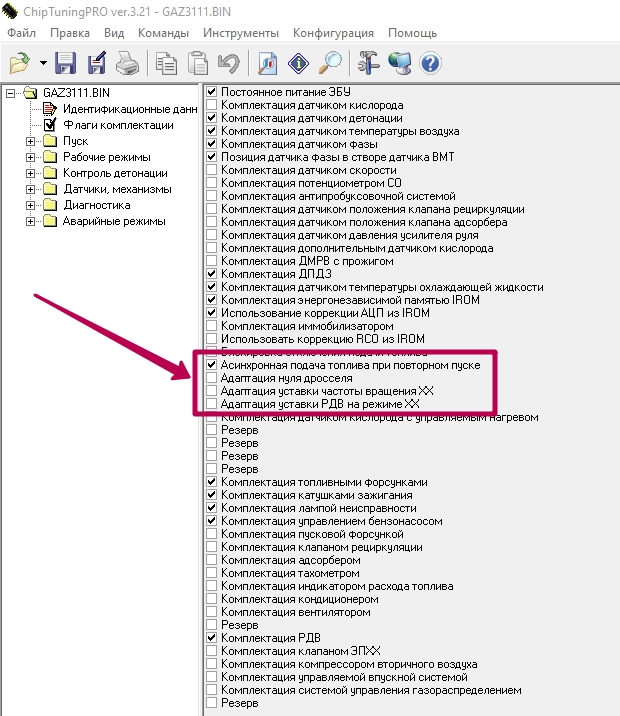Enable Комплектация адсорбером checkbox
The width and height of the screenshot is (620, 716).
point(211,559)
